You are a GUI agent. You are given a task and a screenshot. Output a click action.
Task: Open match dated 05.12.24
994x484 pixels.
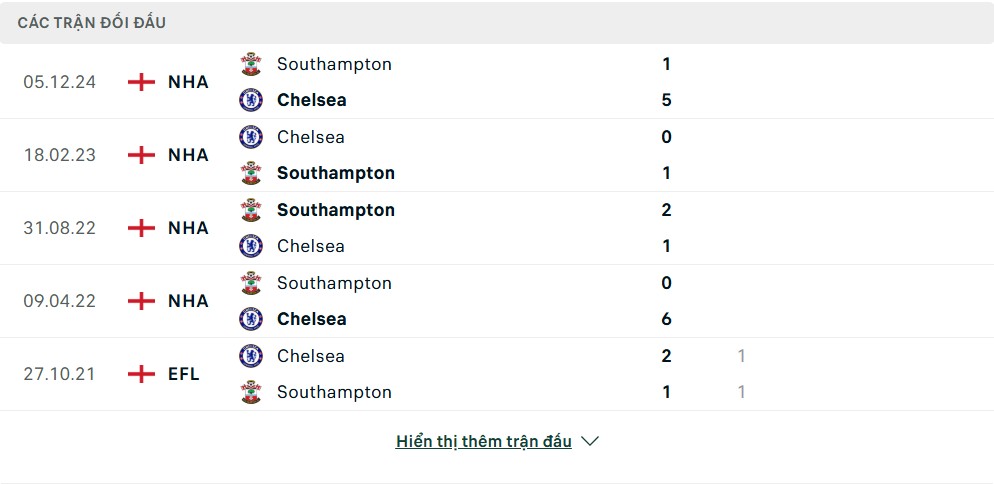[60, 82]
